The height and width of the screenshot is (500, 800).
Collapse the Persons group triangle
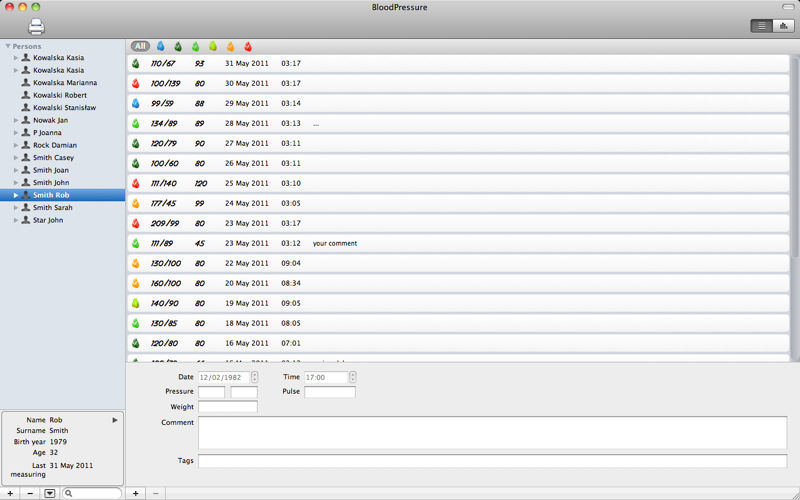pos(8,46)
